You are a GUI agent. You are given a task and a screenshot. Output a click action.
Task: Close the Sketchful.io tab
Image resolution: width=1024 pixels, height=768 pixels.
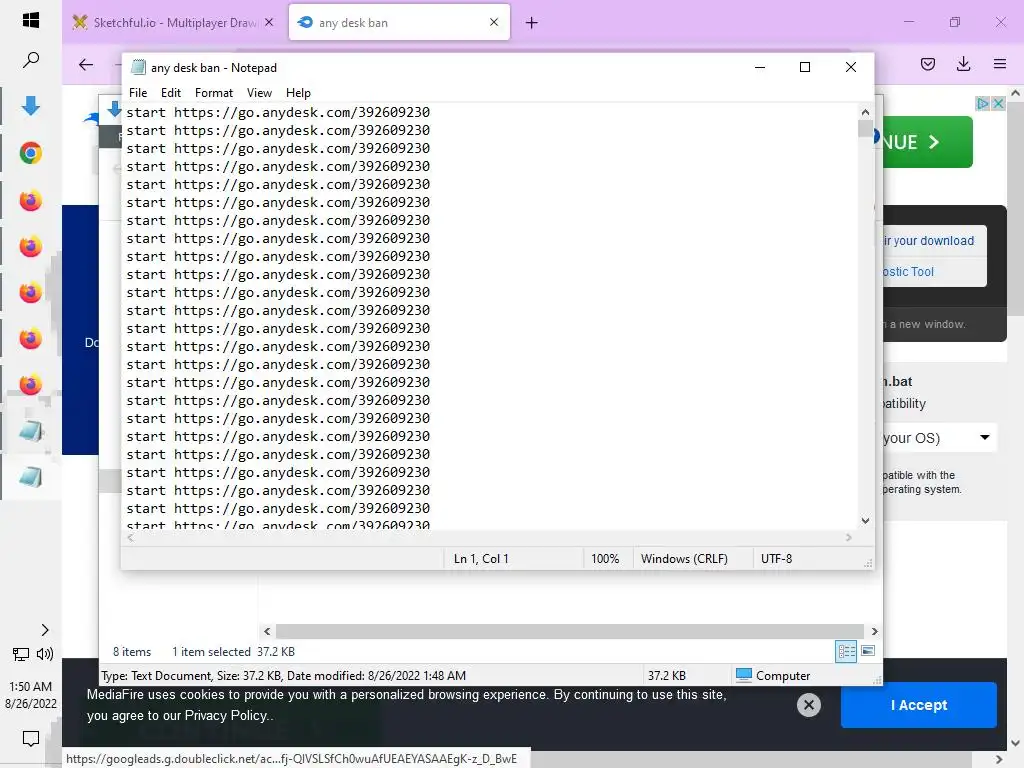pos(268,22)
